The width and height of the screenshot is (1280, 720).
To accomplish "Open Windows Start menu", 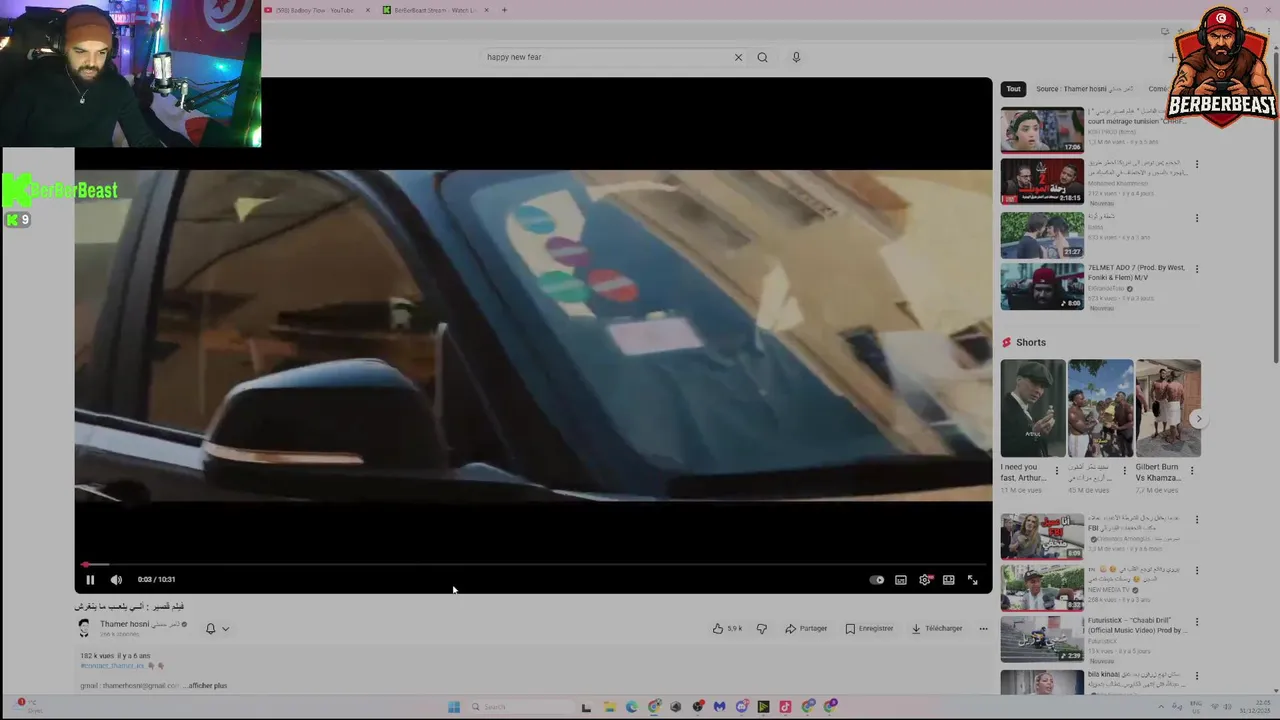I will click(x=454, y=707).
